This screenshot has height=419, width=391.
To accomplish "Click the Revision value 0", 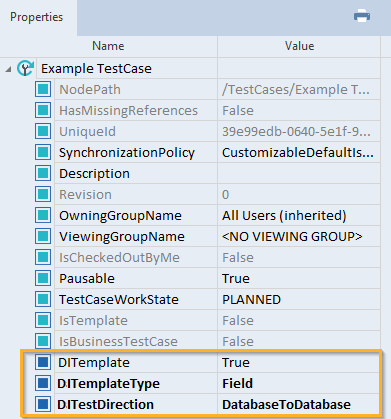I will pyautogui.click(x=226, y=194).
